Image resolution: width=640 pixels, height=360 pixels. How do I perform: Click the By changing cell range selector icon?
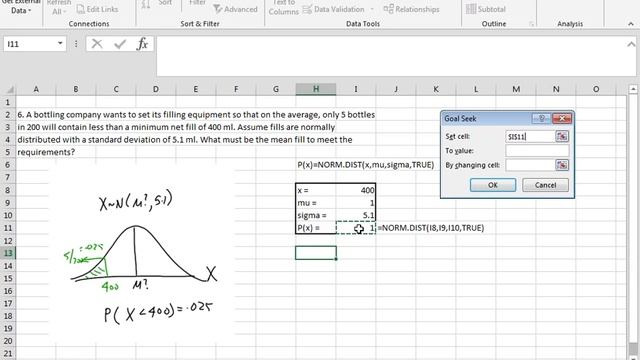pos(562,165)
